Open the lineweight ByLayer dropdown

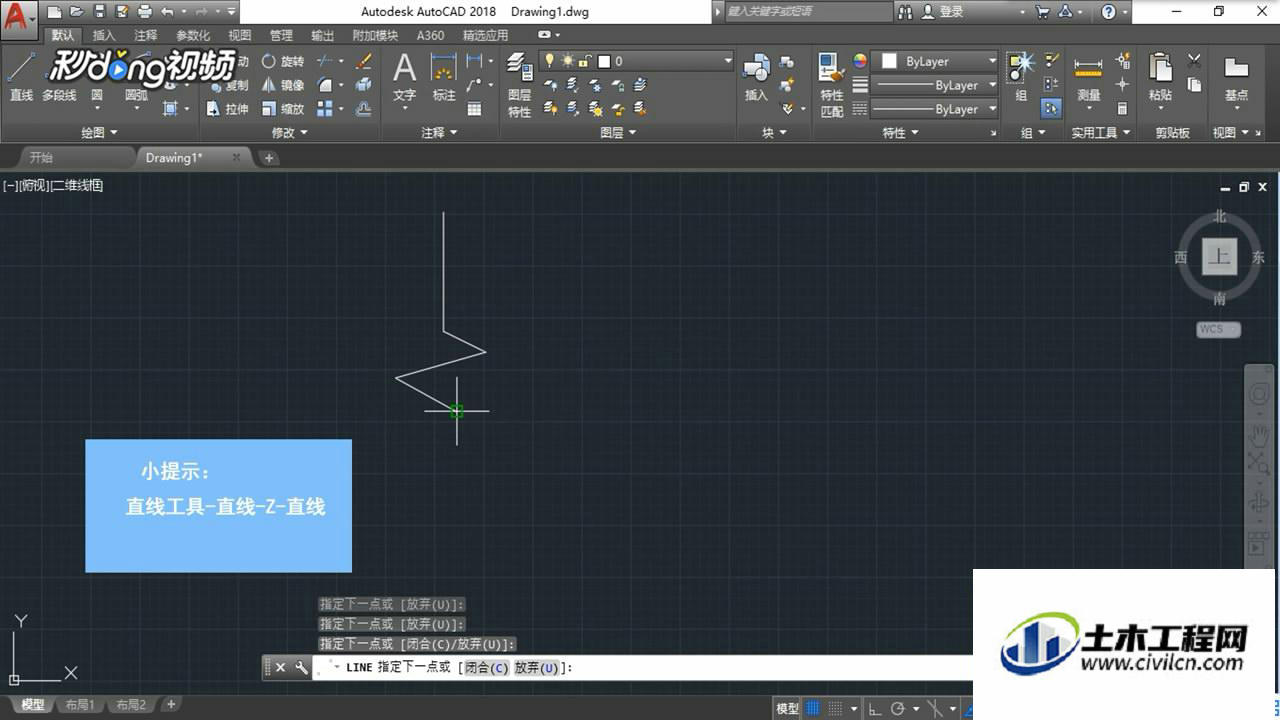(992, 85)
